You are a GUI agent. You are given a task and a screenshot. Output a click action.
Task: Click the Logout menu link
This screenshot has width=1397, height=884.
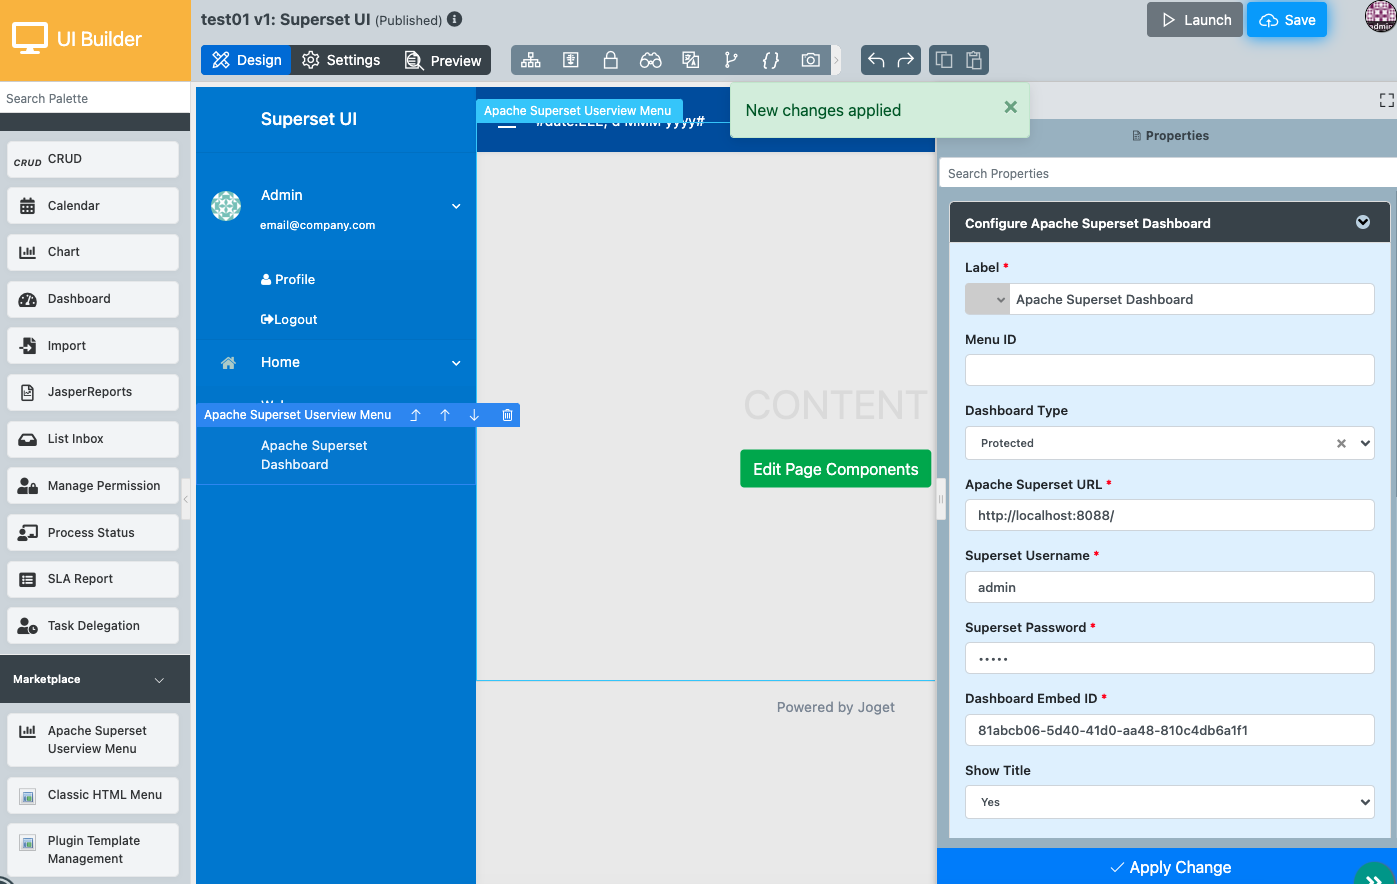point(289,320)
